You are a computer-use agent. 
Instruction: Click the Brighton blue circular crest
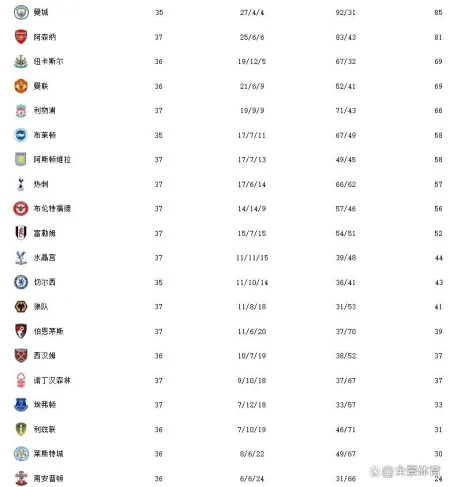tap(21, 135)
